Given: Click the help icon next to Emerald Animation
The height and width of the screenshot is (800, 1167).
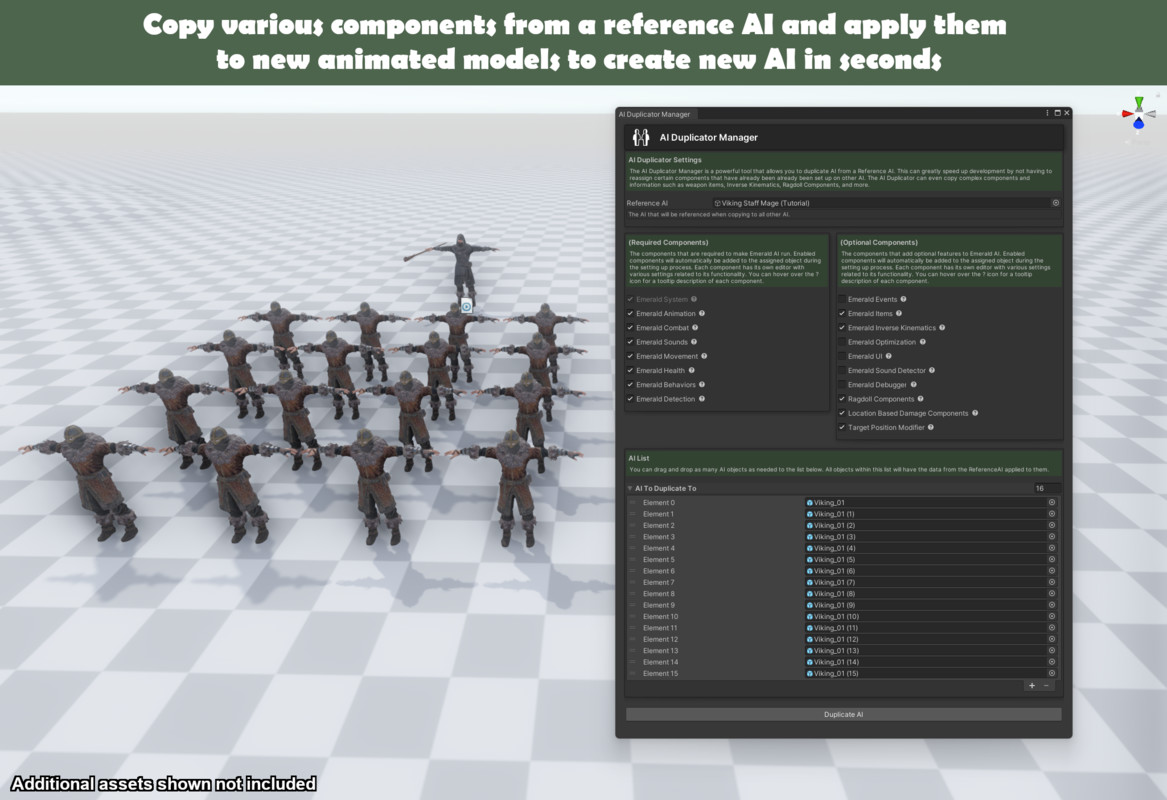Looking at the screenshot, I should (x=702, y=314).
